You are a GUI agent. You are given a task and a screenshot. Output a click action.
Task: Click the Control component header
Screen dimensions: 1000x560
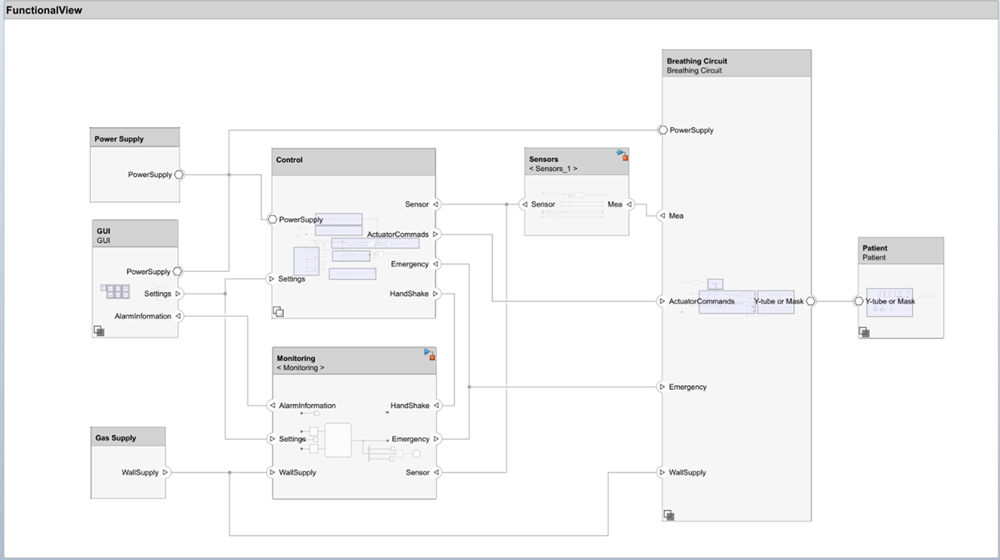tap(354, 160)
